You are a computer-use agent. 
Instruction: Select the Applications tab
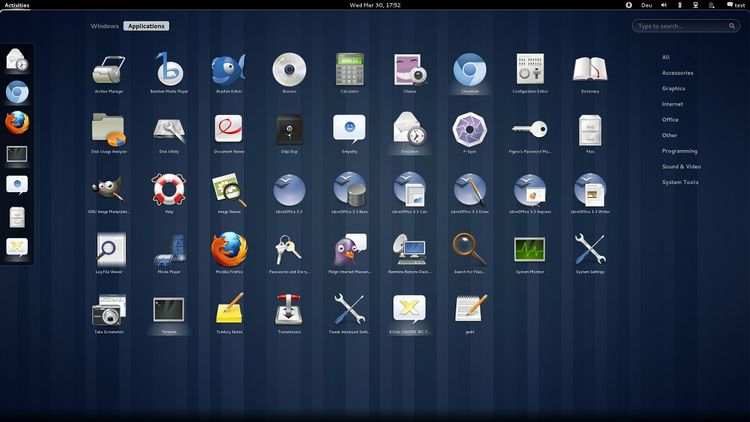point(146,26)
